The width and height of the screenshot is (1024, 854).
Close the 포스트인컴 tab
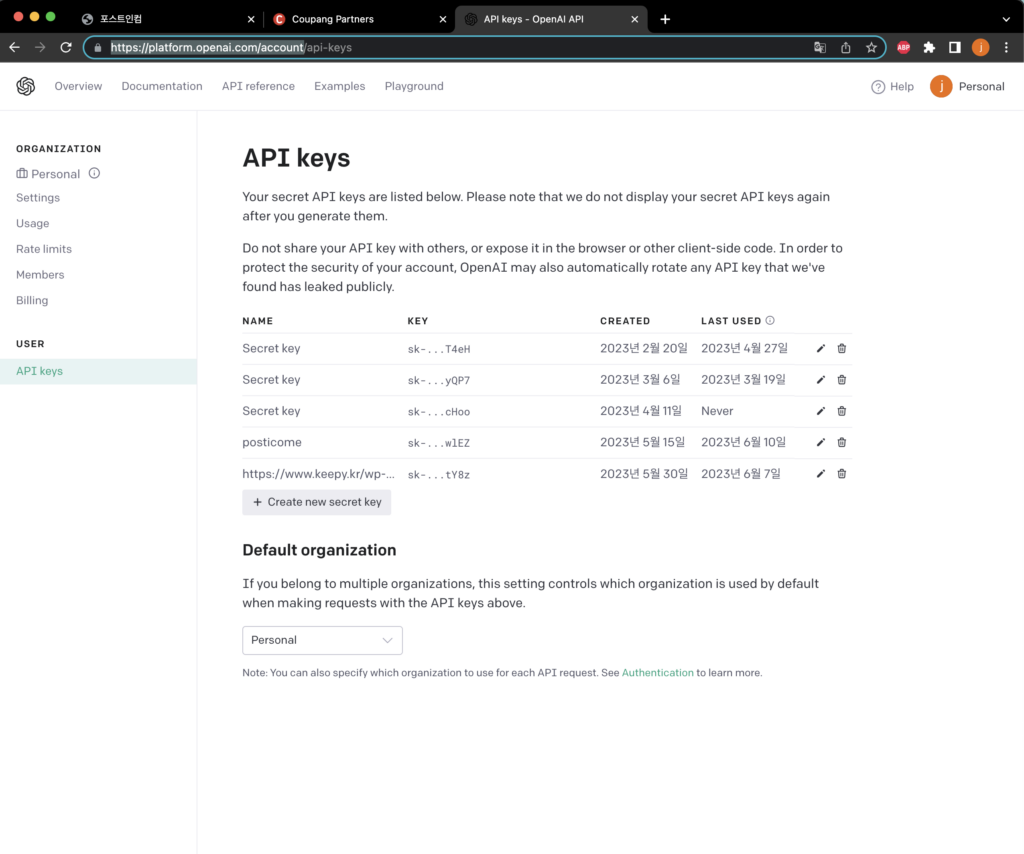[251, 20]
